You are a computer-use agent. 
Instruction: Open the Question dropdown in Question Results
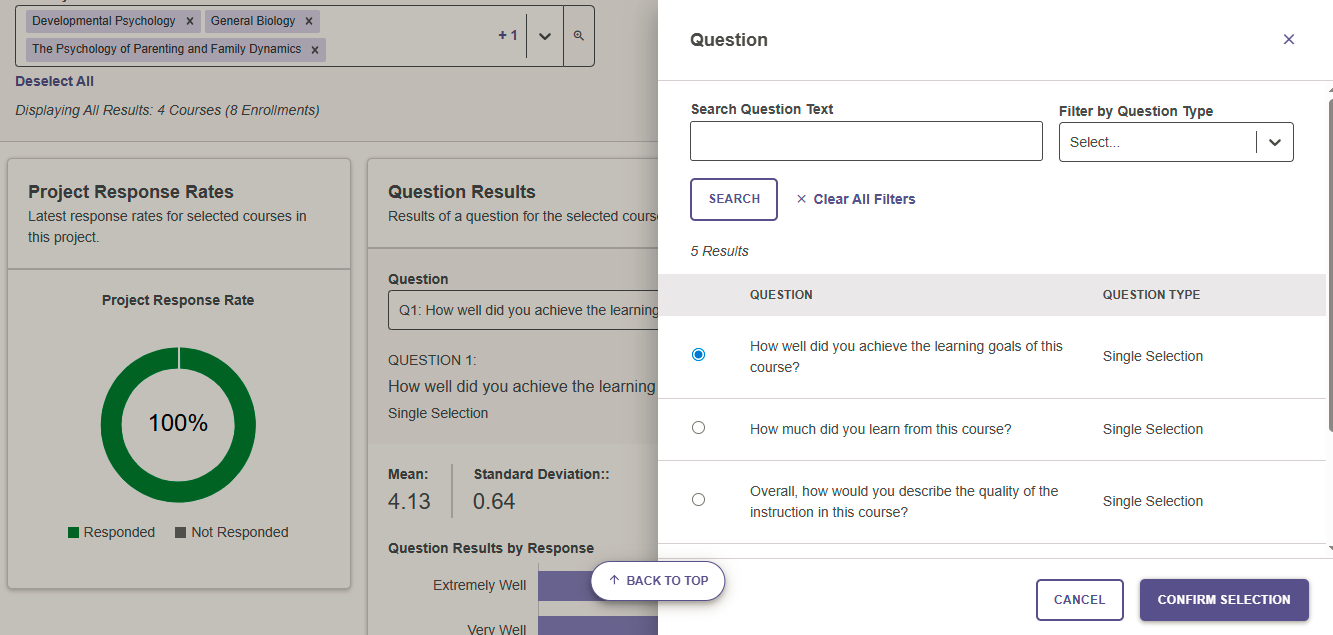[x=523, y=310]
